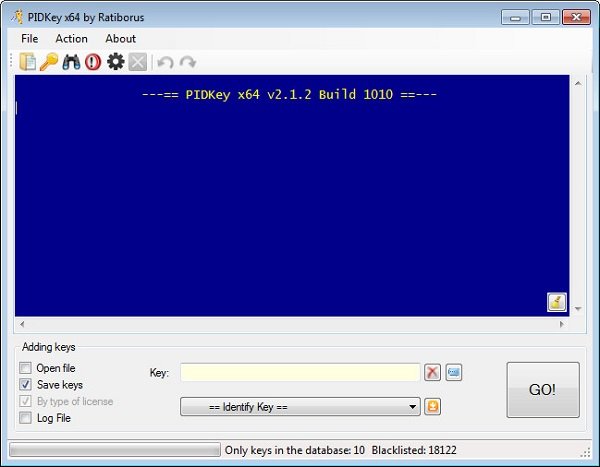Click the progress bar in status bar
This screenshot has height=467, width=600.
[115, 450]
